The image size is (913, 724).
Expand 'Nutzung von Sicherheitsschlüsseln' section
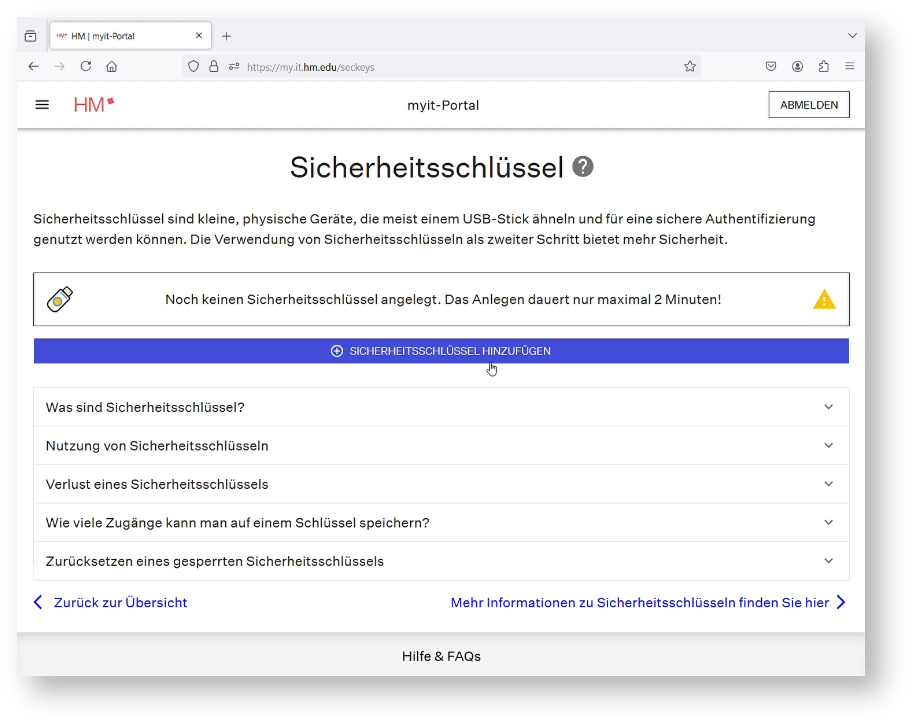pos(441,446)
